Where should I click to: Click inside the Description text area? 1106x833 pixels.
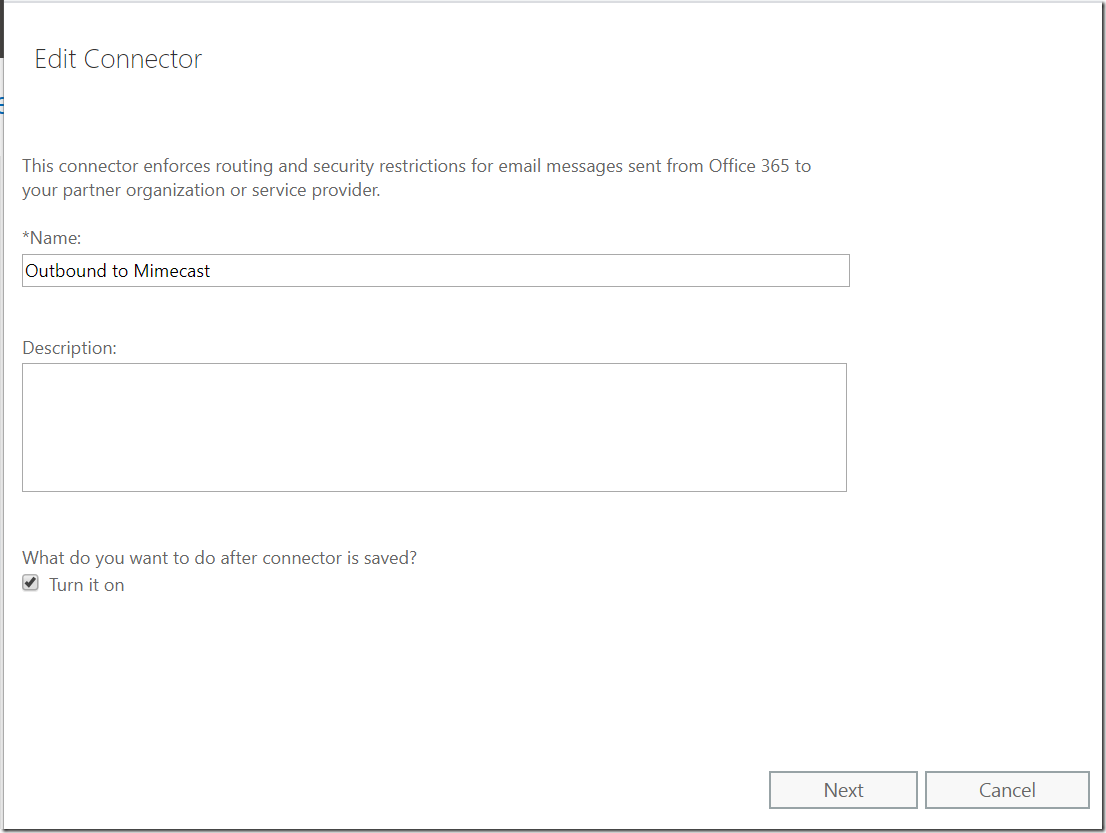(x=434, y=427)
